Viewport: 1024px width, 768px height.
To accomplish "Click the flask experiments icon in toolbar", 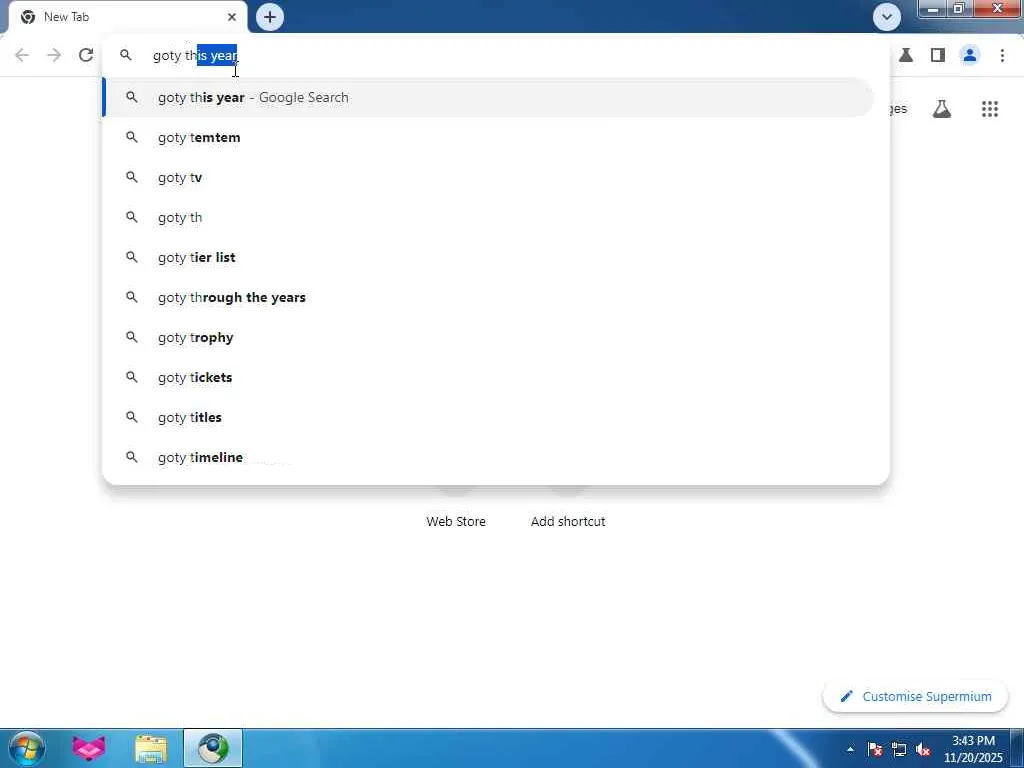I will [906, 56].
